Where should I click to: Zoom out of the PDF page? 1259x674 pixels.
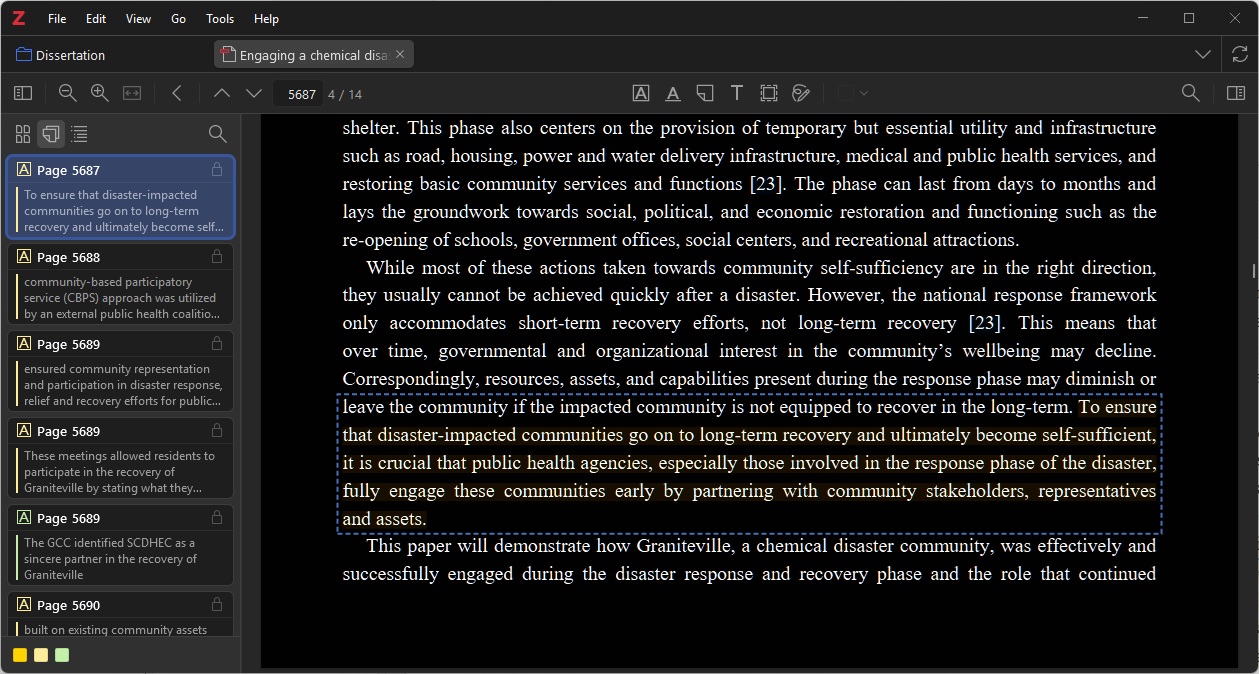pos(68,93)
